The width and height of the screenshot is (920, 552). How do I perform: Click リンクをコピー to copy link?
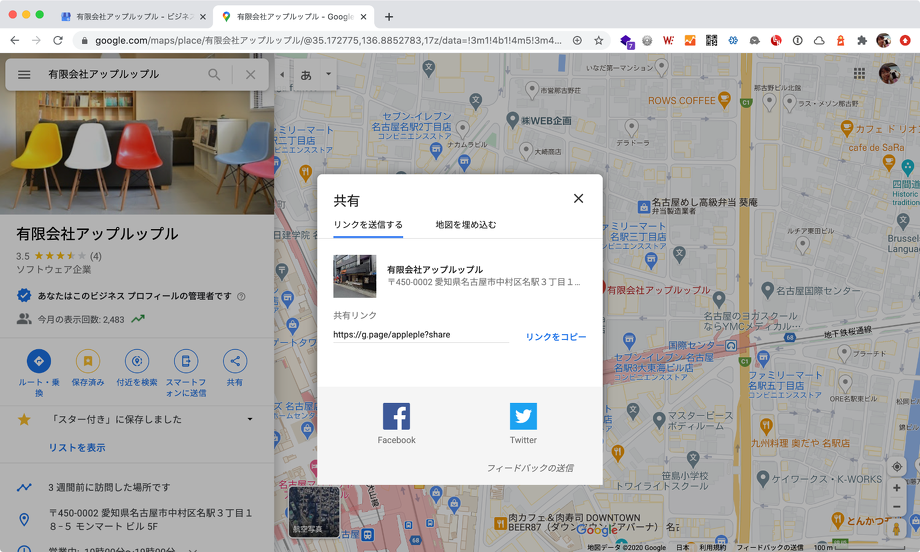pyautogui.click(x=556, y=337)
